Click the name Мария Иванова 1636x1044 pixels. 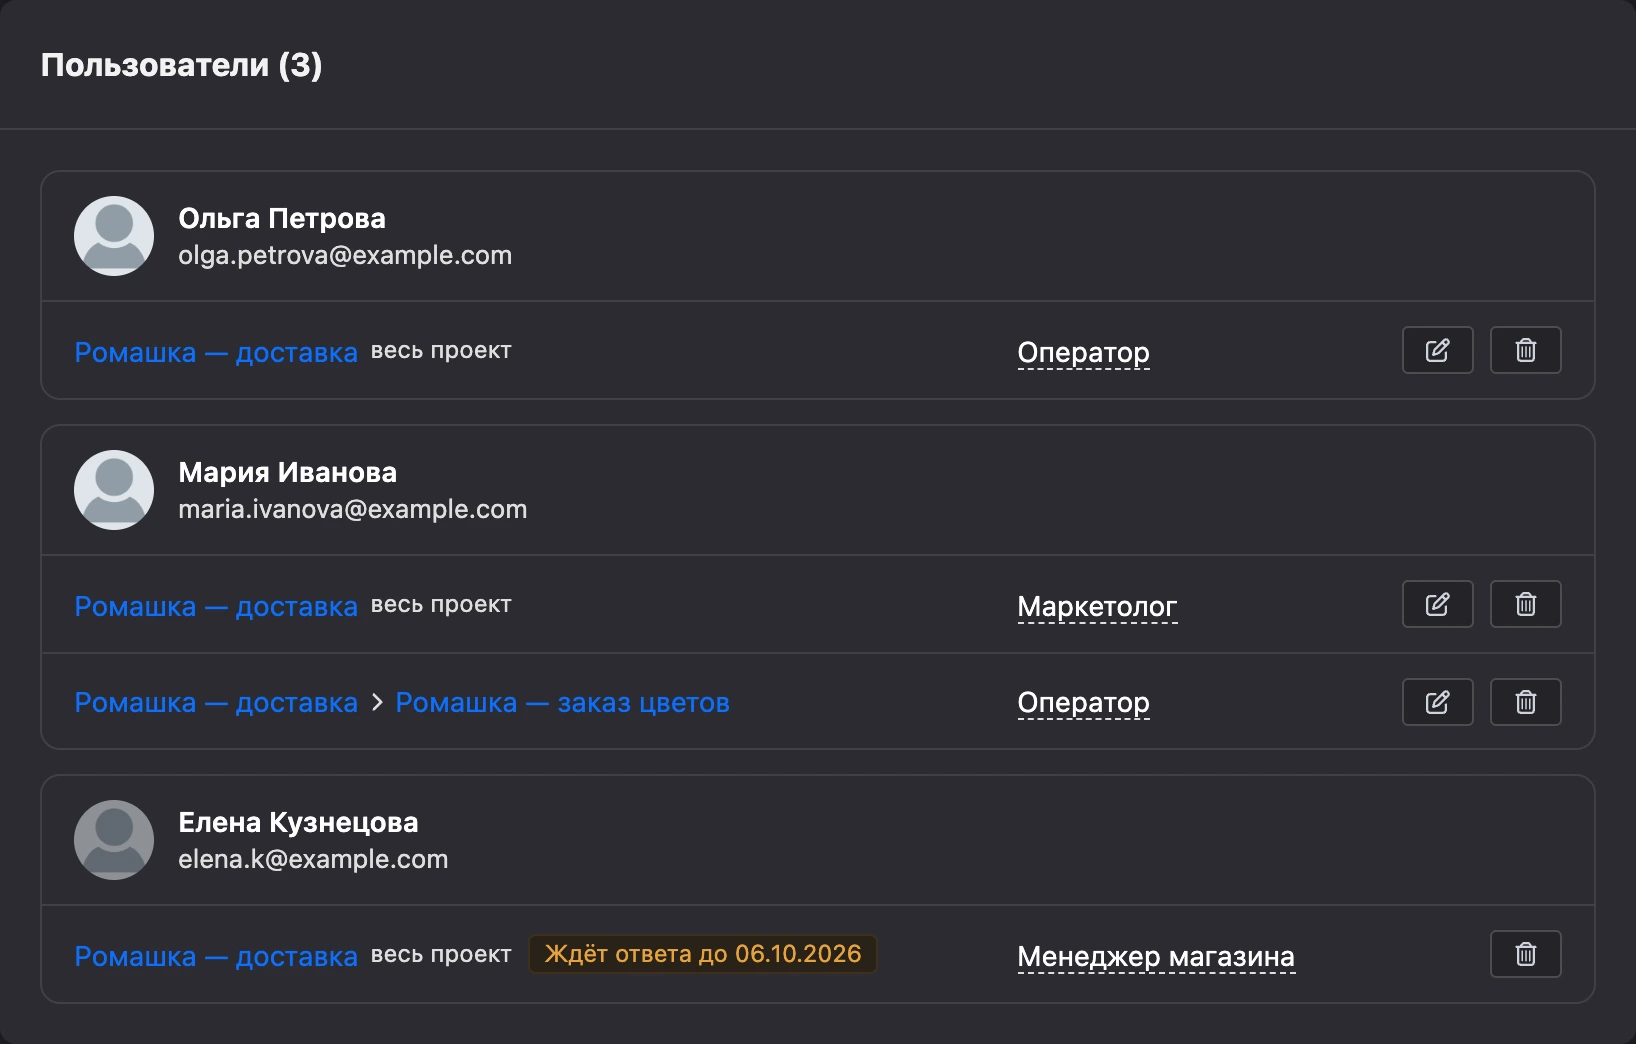pyautogui.click(x=288, y=472)
